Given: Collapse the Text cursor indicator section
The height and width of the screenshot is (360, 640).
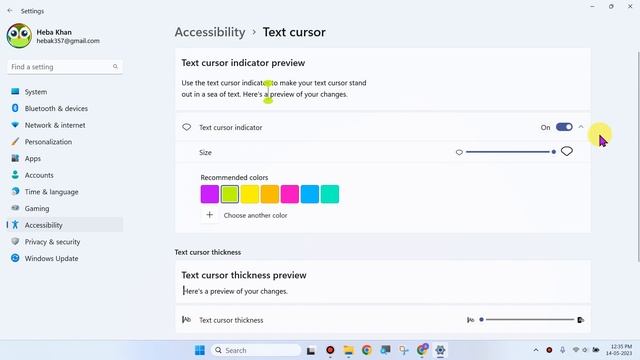Looking at the screenshot, I should point(581,127).
